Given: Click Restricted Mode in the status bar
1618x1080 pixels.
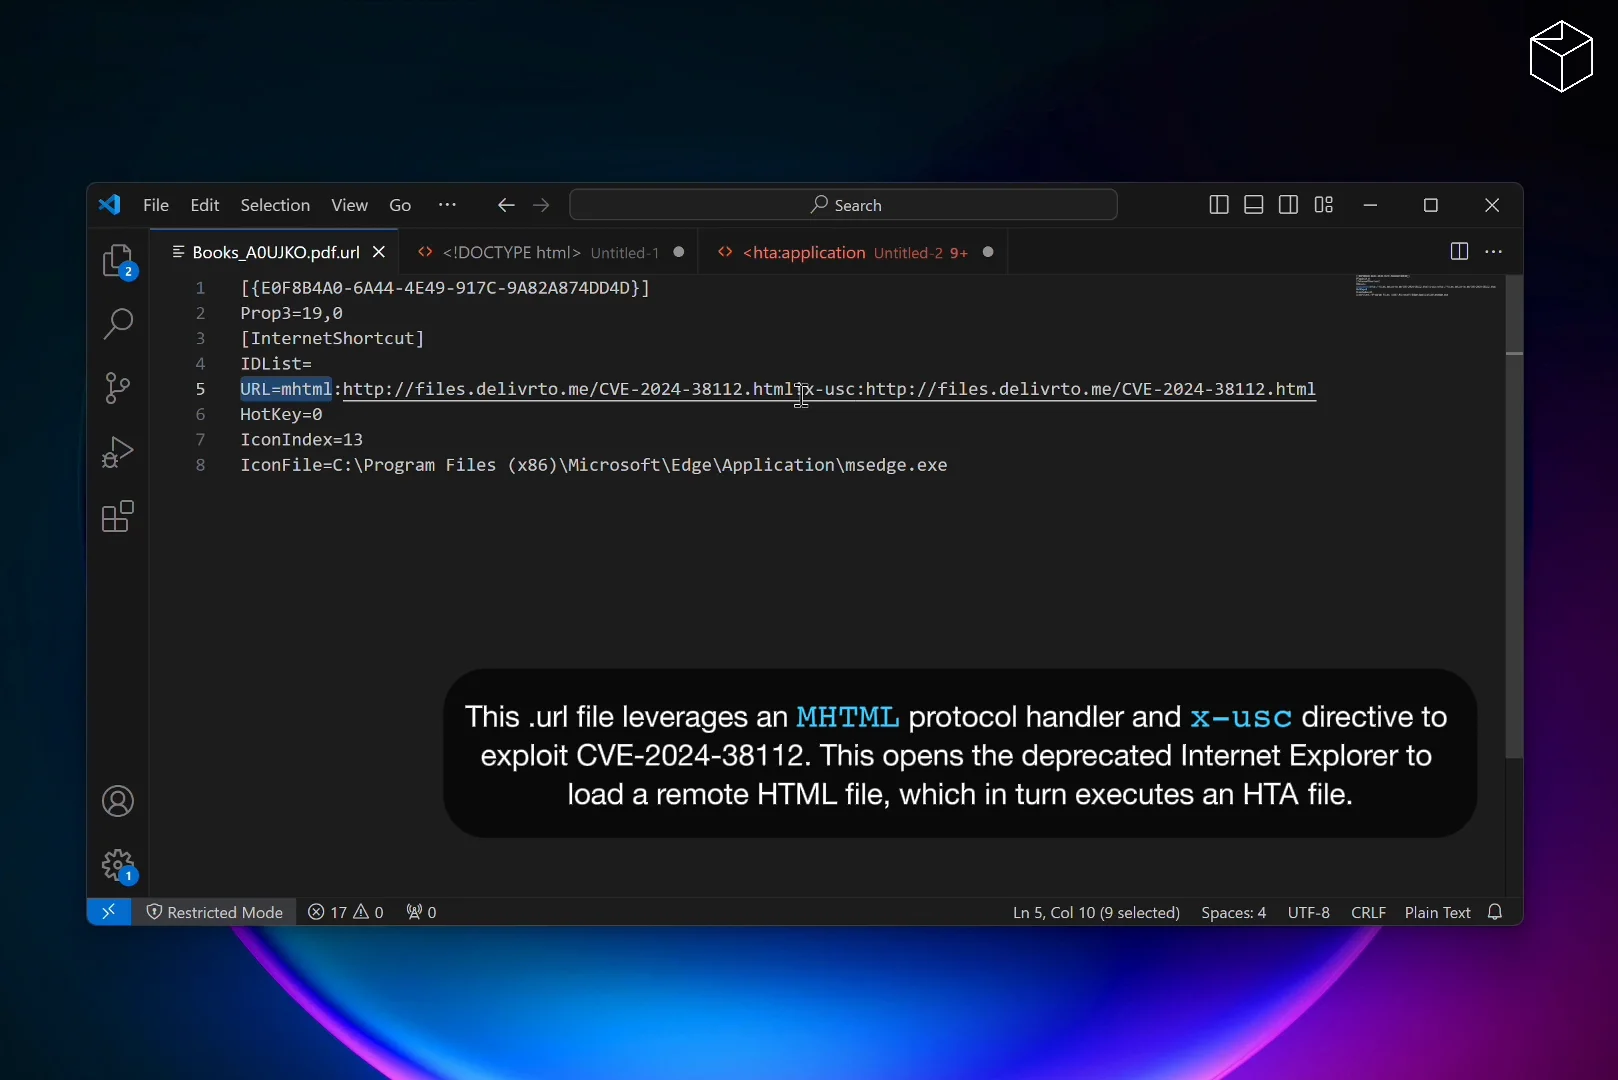Looking at the screenshot, I should point(216,911).
